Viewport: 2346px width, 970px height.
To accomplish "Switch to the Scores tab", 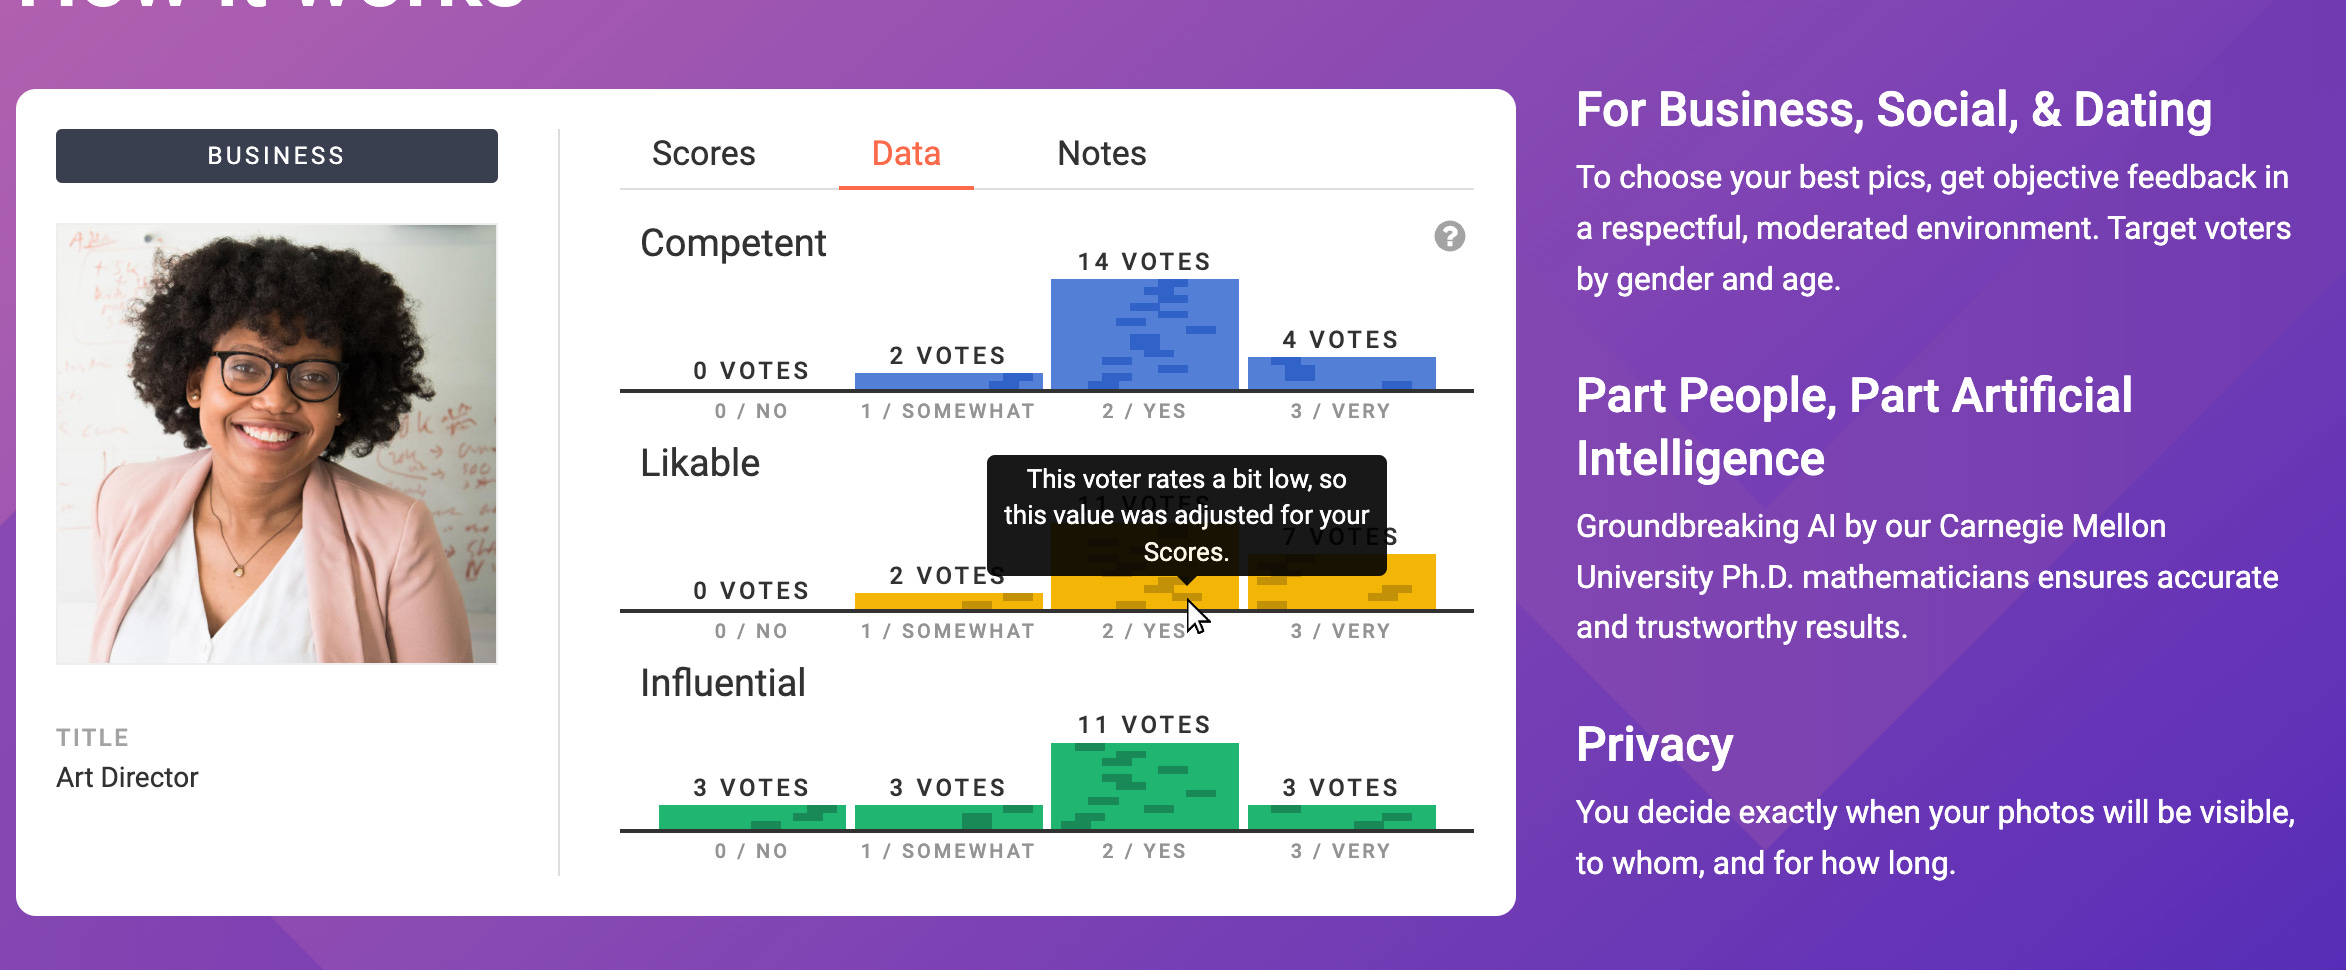I will click(x=703, y=153).
